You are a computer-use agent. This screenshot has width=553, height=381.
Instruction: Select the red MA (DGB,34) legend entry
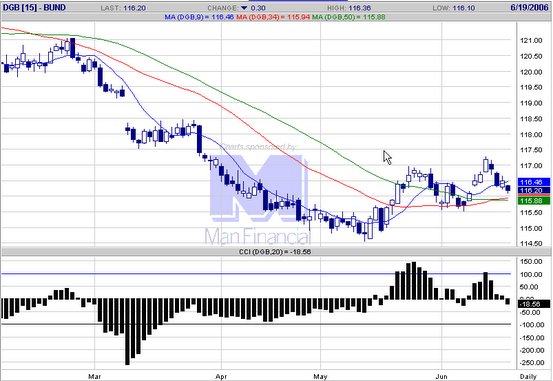click(273, 17)
